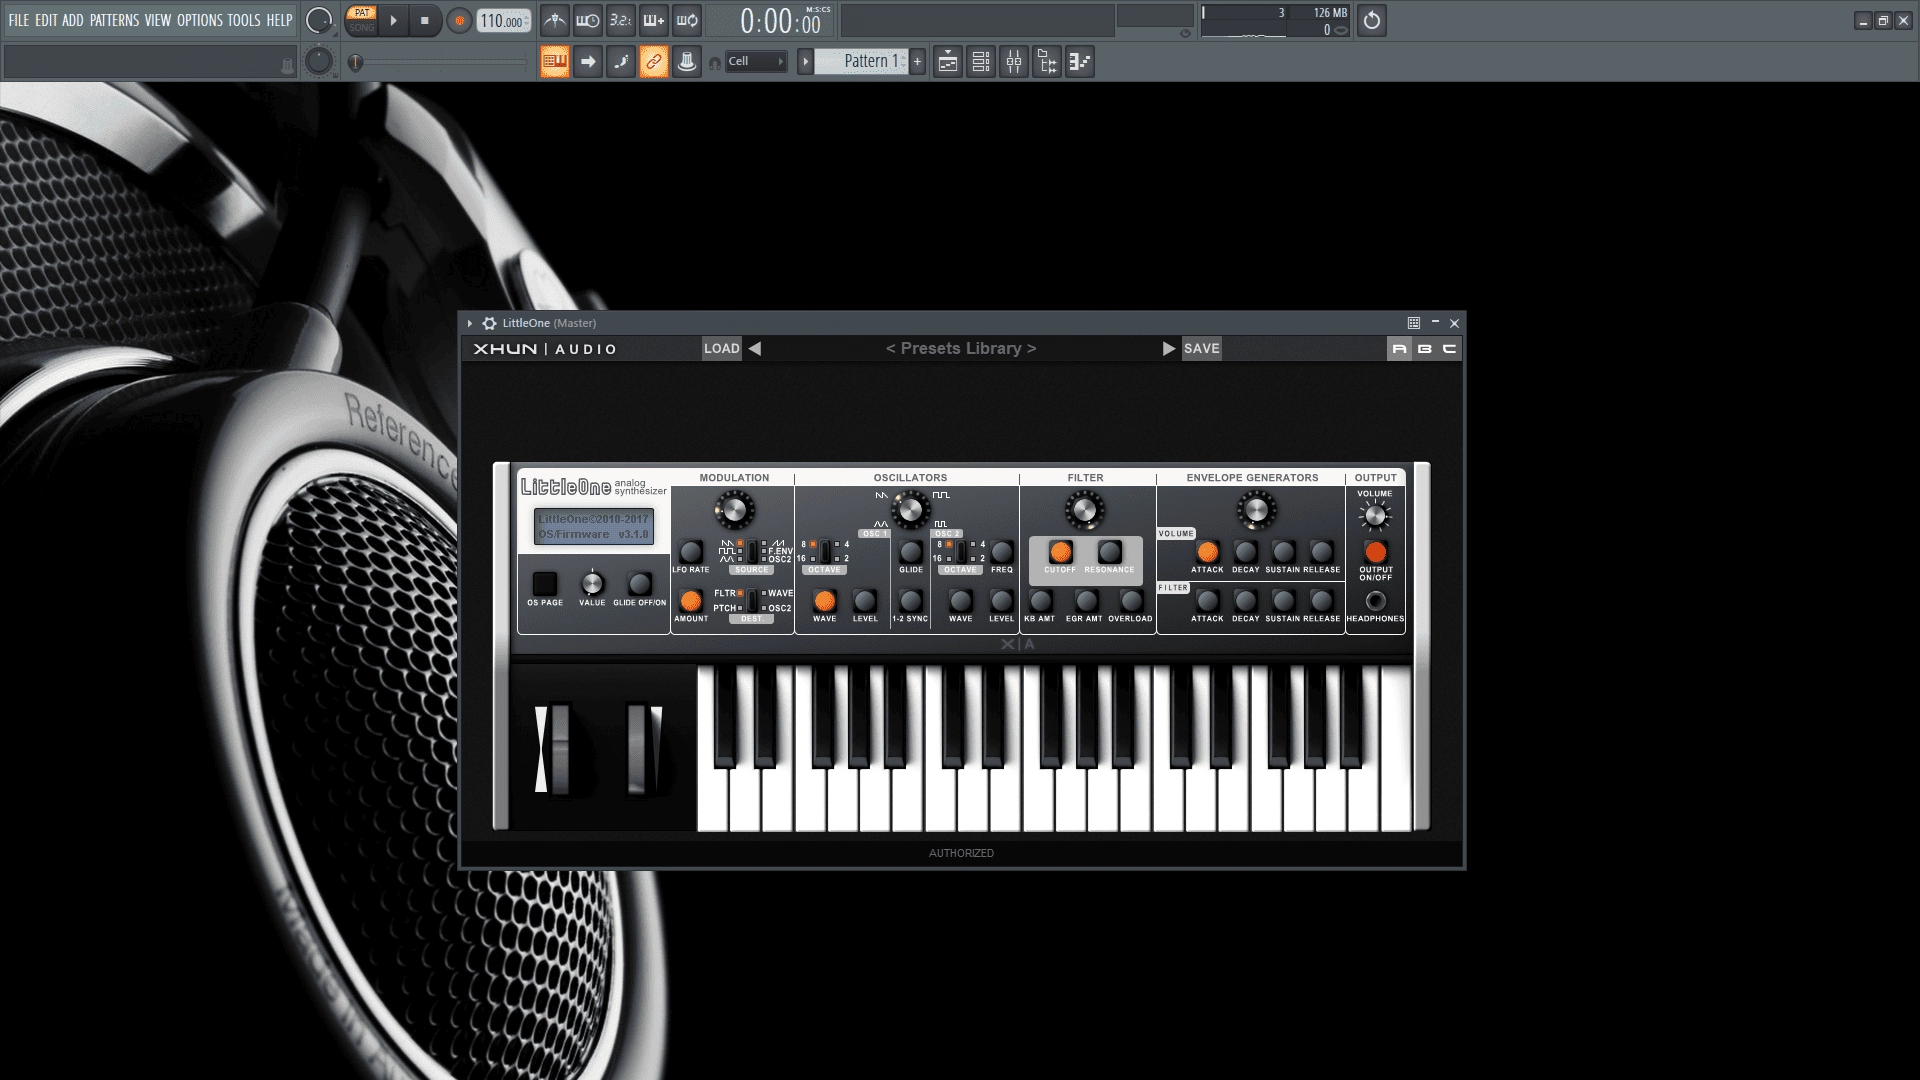Toggle the 1-2 SYNC button
Viewport: 1920px width, 1080px height.
[911, 600]
